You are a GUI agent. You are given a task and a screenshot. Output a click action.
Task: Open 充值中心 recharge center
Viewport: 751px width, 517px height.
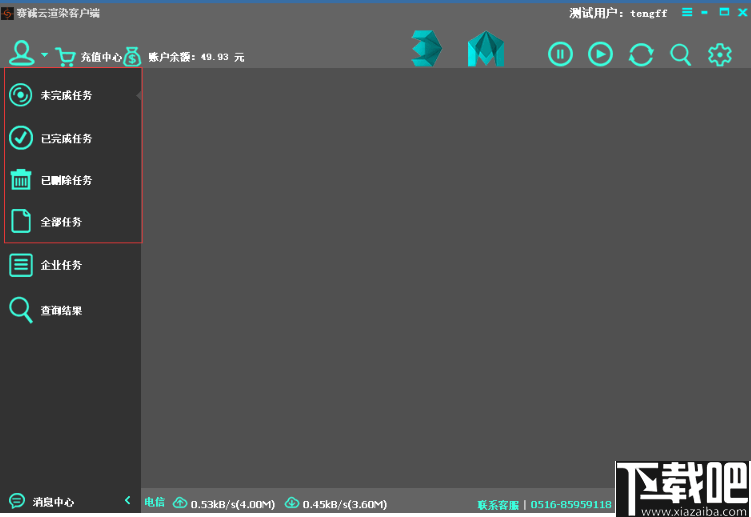pyautogui.click(x=101, y=57)
